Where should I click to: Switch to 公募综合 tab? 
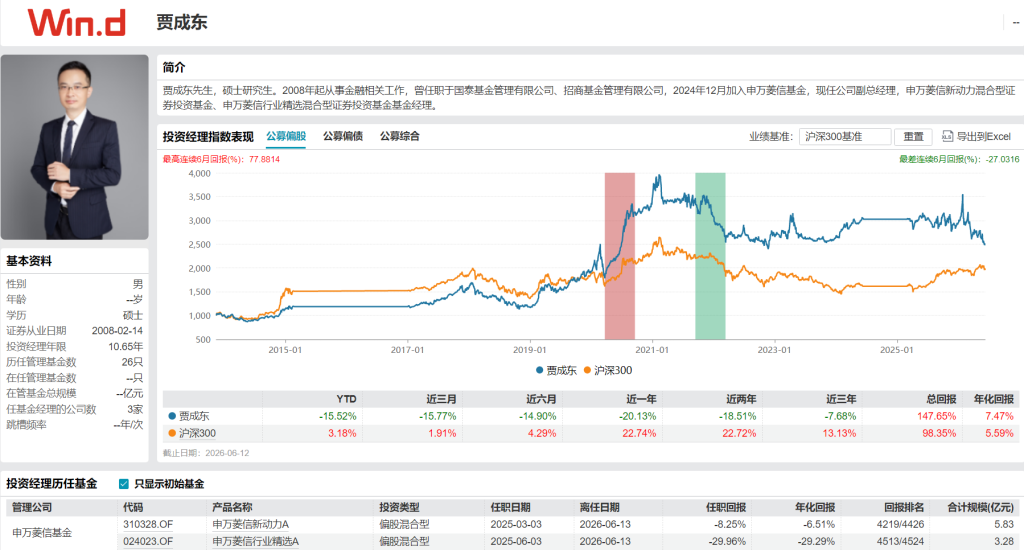[x=400, y=136]
